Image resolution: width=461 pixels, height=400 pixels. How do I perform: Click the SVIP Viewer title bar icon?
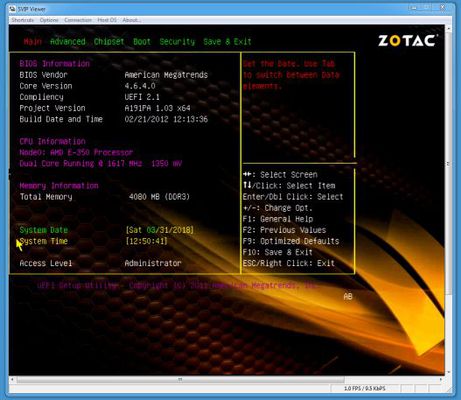pos(12,9)
